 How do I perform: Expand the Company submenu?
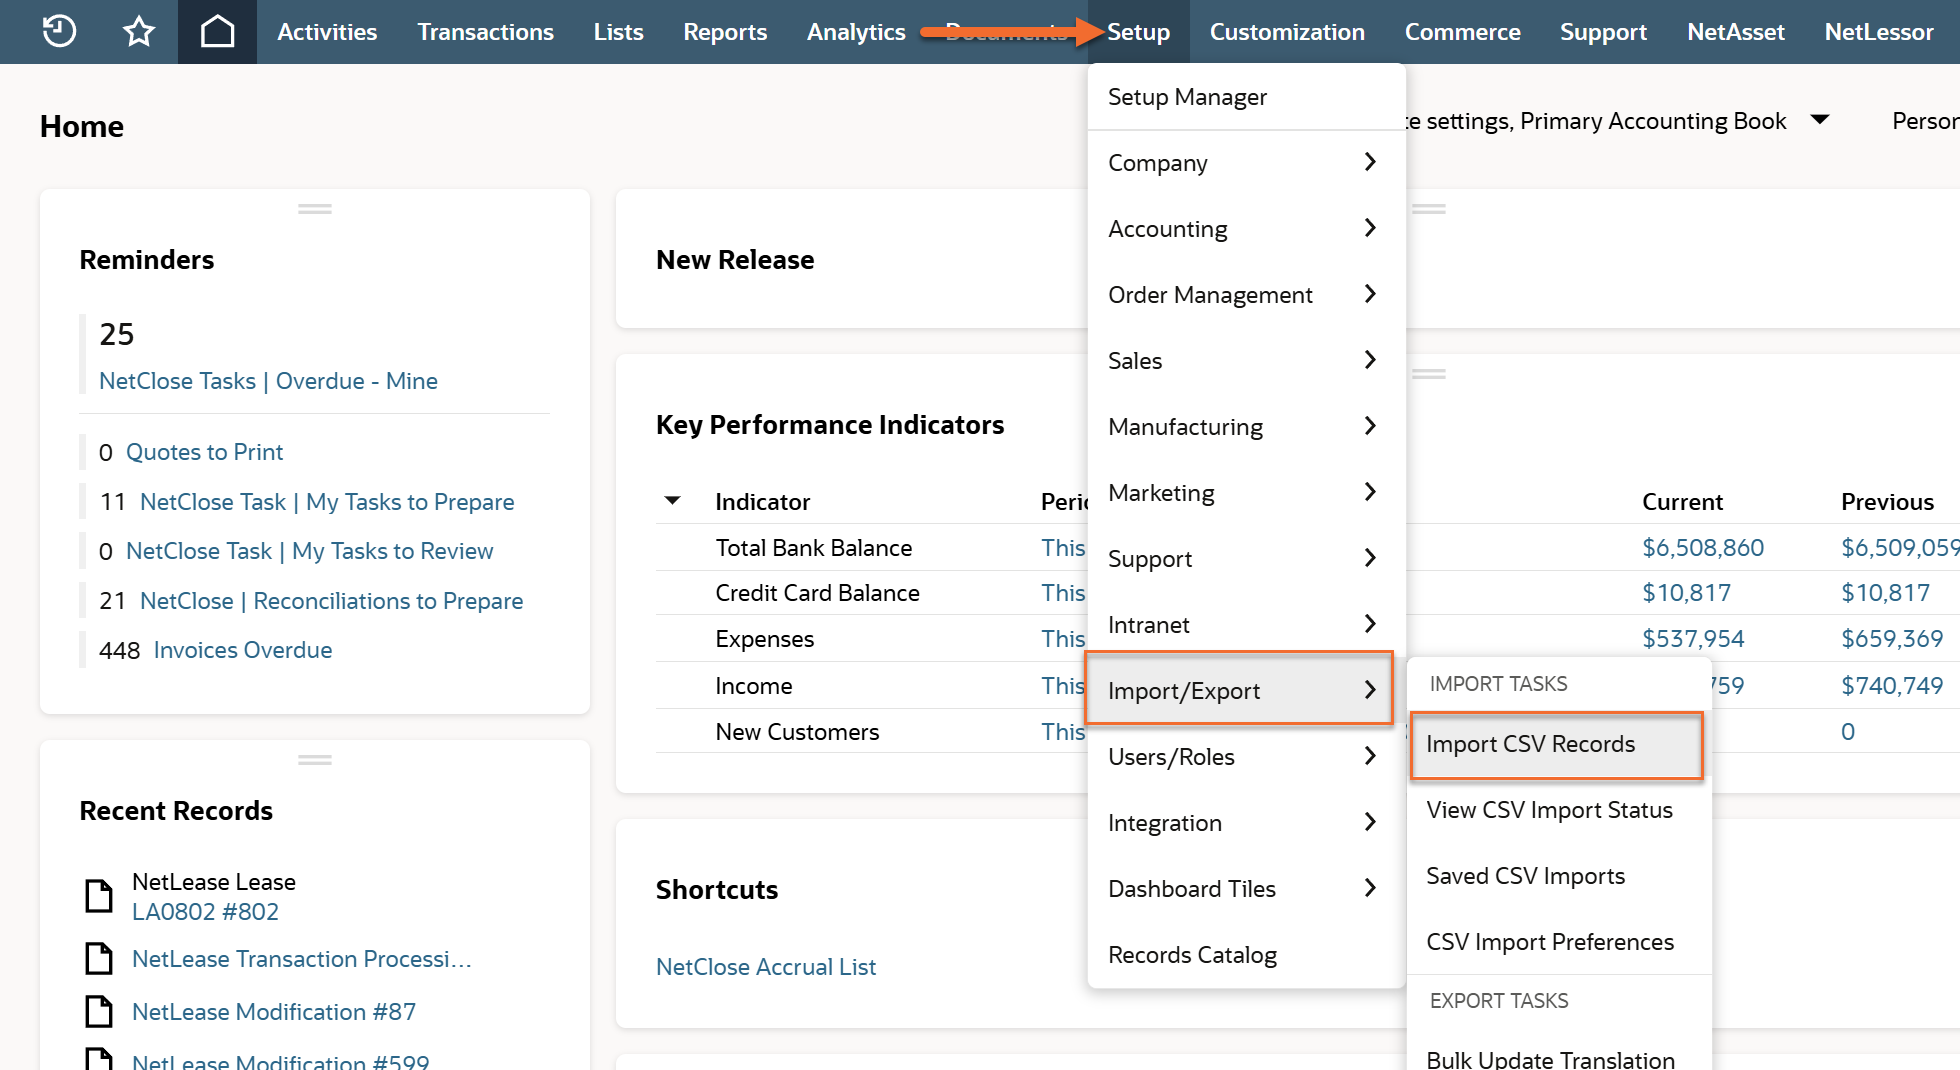tap(1370, 162)
